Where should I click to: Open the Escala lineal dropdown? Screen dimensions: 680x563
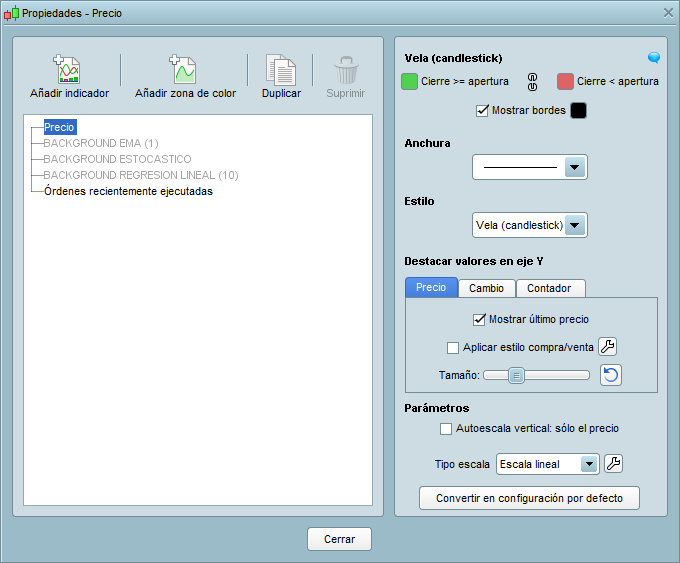547,464
